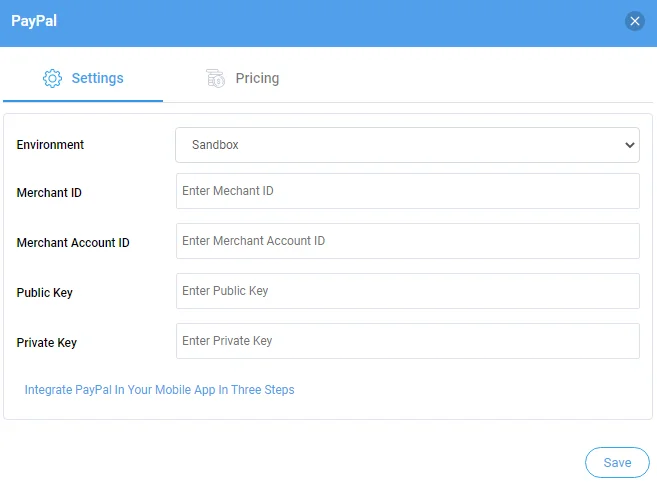657x484 pixels.
Task: Click the Environment field label
Action: pyautogui.click(x=50, y=145)
